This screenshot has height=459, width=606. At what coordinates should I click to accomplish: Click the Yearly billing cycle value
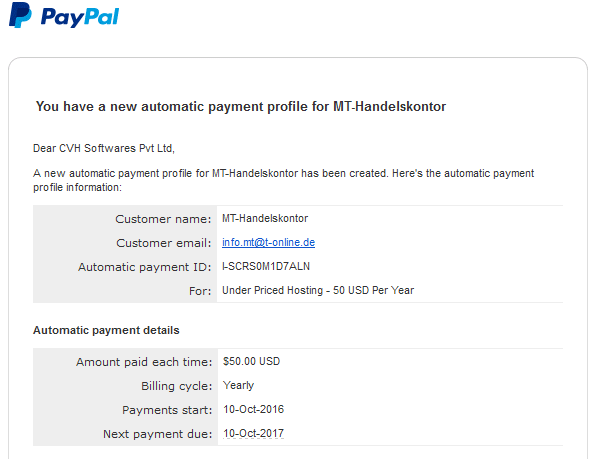point(238,386)
